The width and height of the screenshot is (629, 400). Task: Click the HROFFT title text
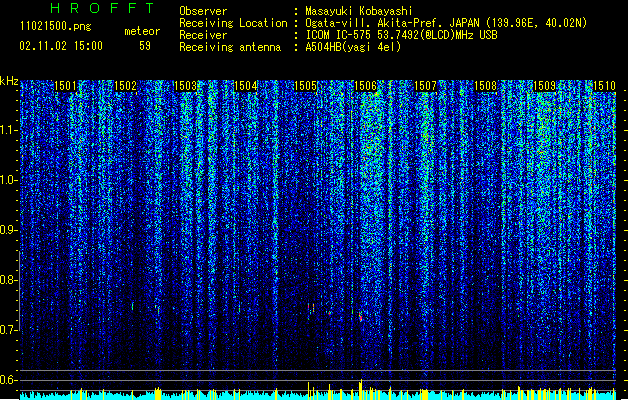[102, 8]
